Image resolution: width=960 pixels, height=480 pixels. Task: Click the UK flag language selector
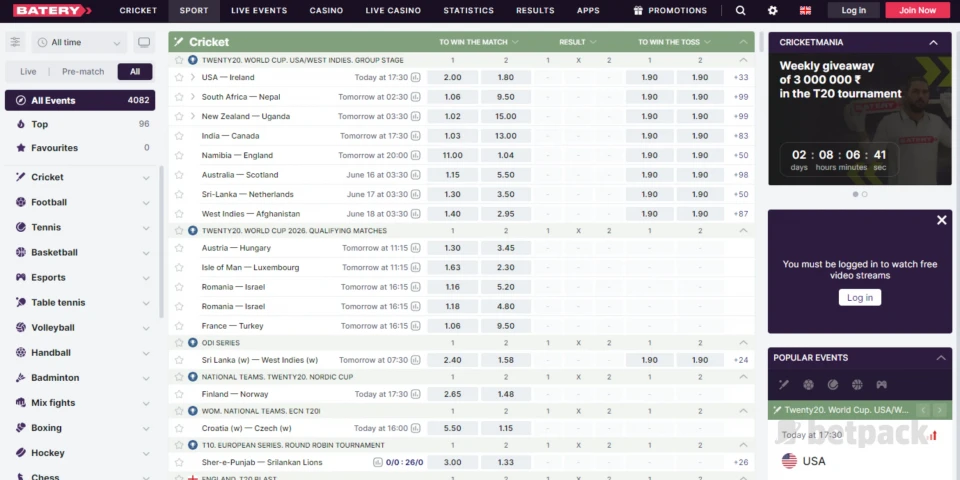(x=805, y=11)
